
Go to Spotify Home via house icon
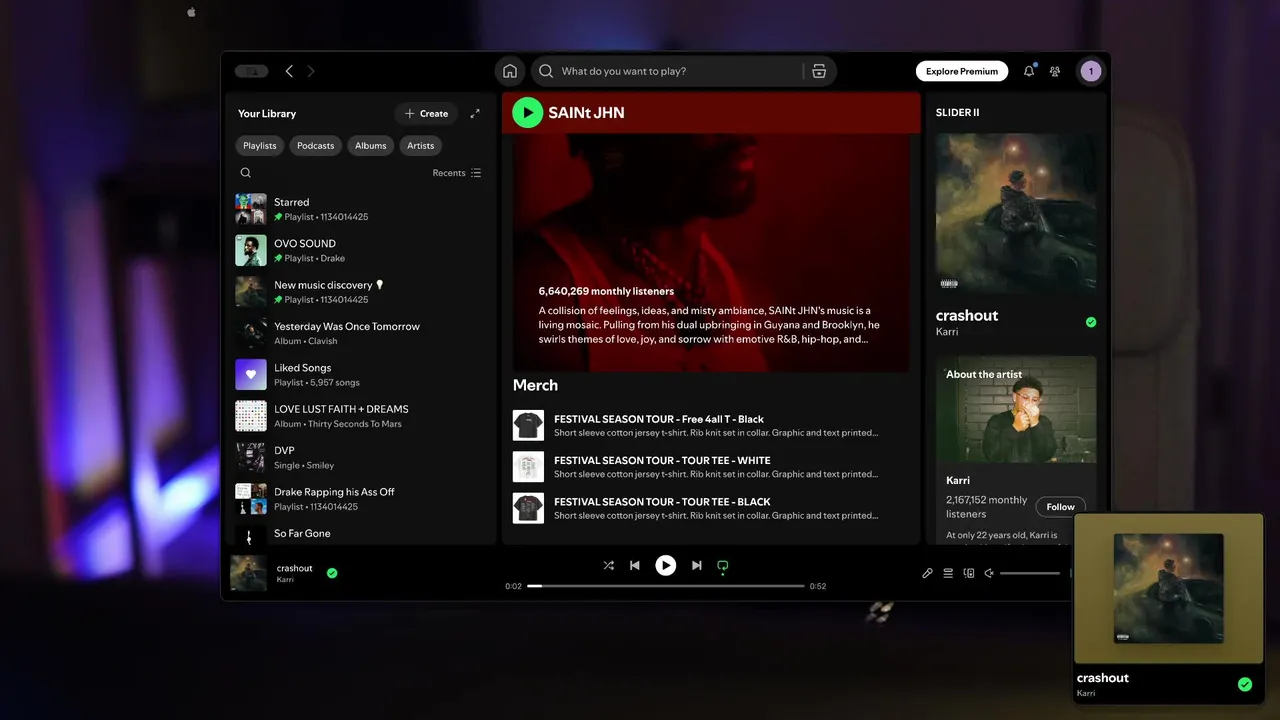[510, 71]
